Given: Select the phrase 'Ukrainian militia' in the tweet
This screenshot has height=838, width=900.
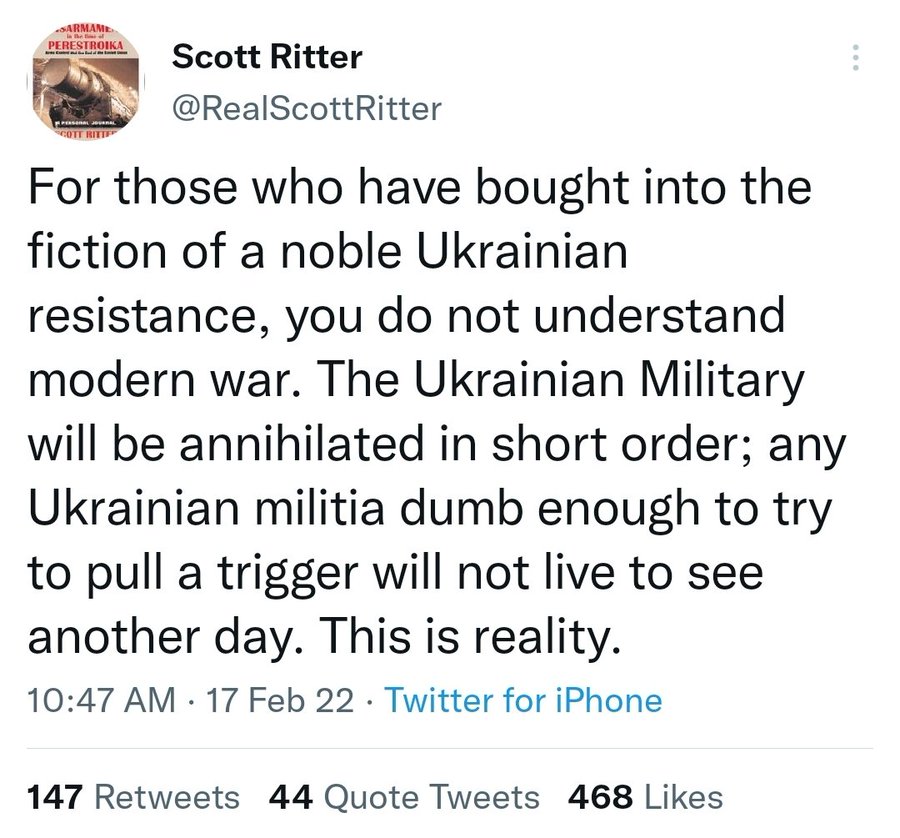Looking at the screenshot, I should coord(205,509).
